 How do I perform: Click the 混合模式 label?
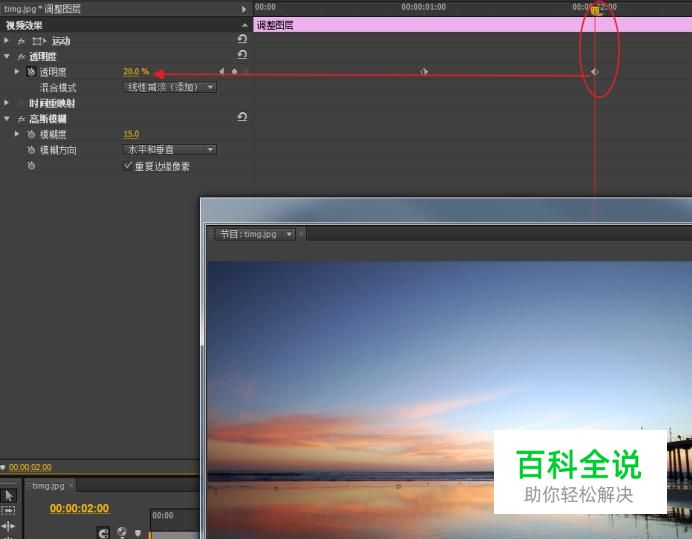pyautogui.click(x=58, y=87)
